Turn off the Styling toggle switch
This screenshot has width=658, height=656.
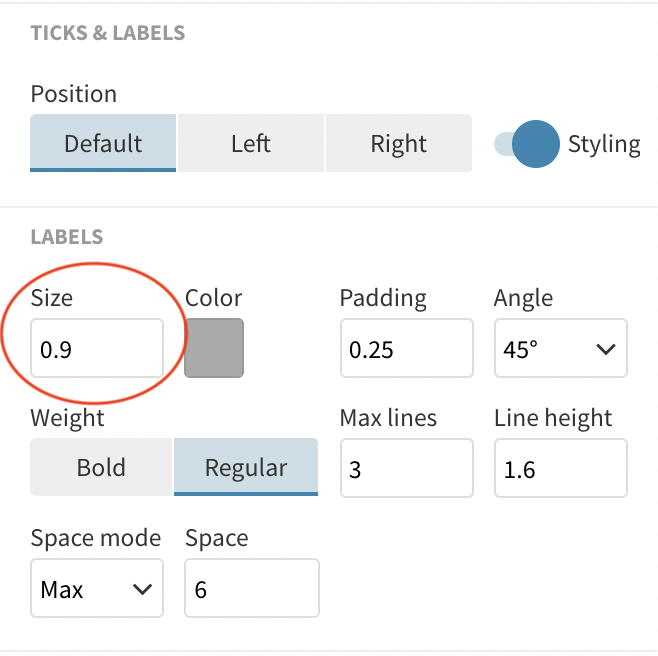[x=526, y=144]
